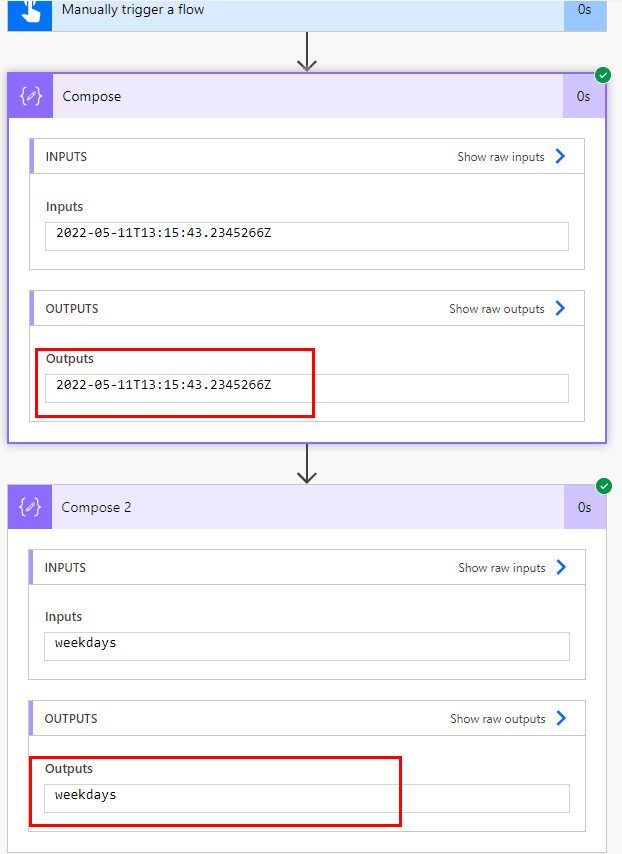Click 'Show raw inputs' link in Compose

click(x=501, y=157)
